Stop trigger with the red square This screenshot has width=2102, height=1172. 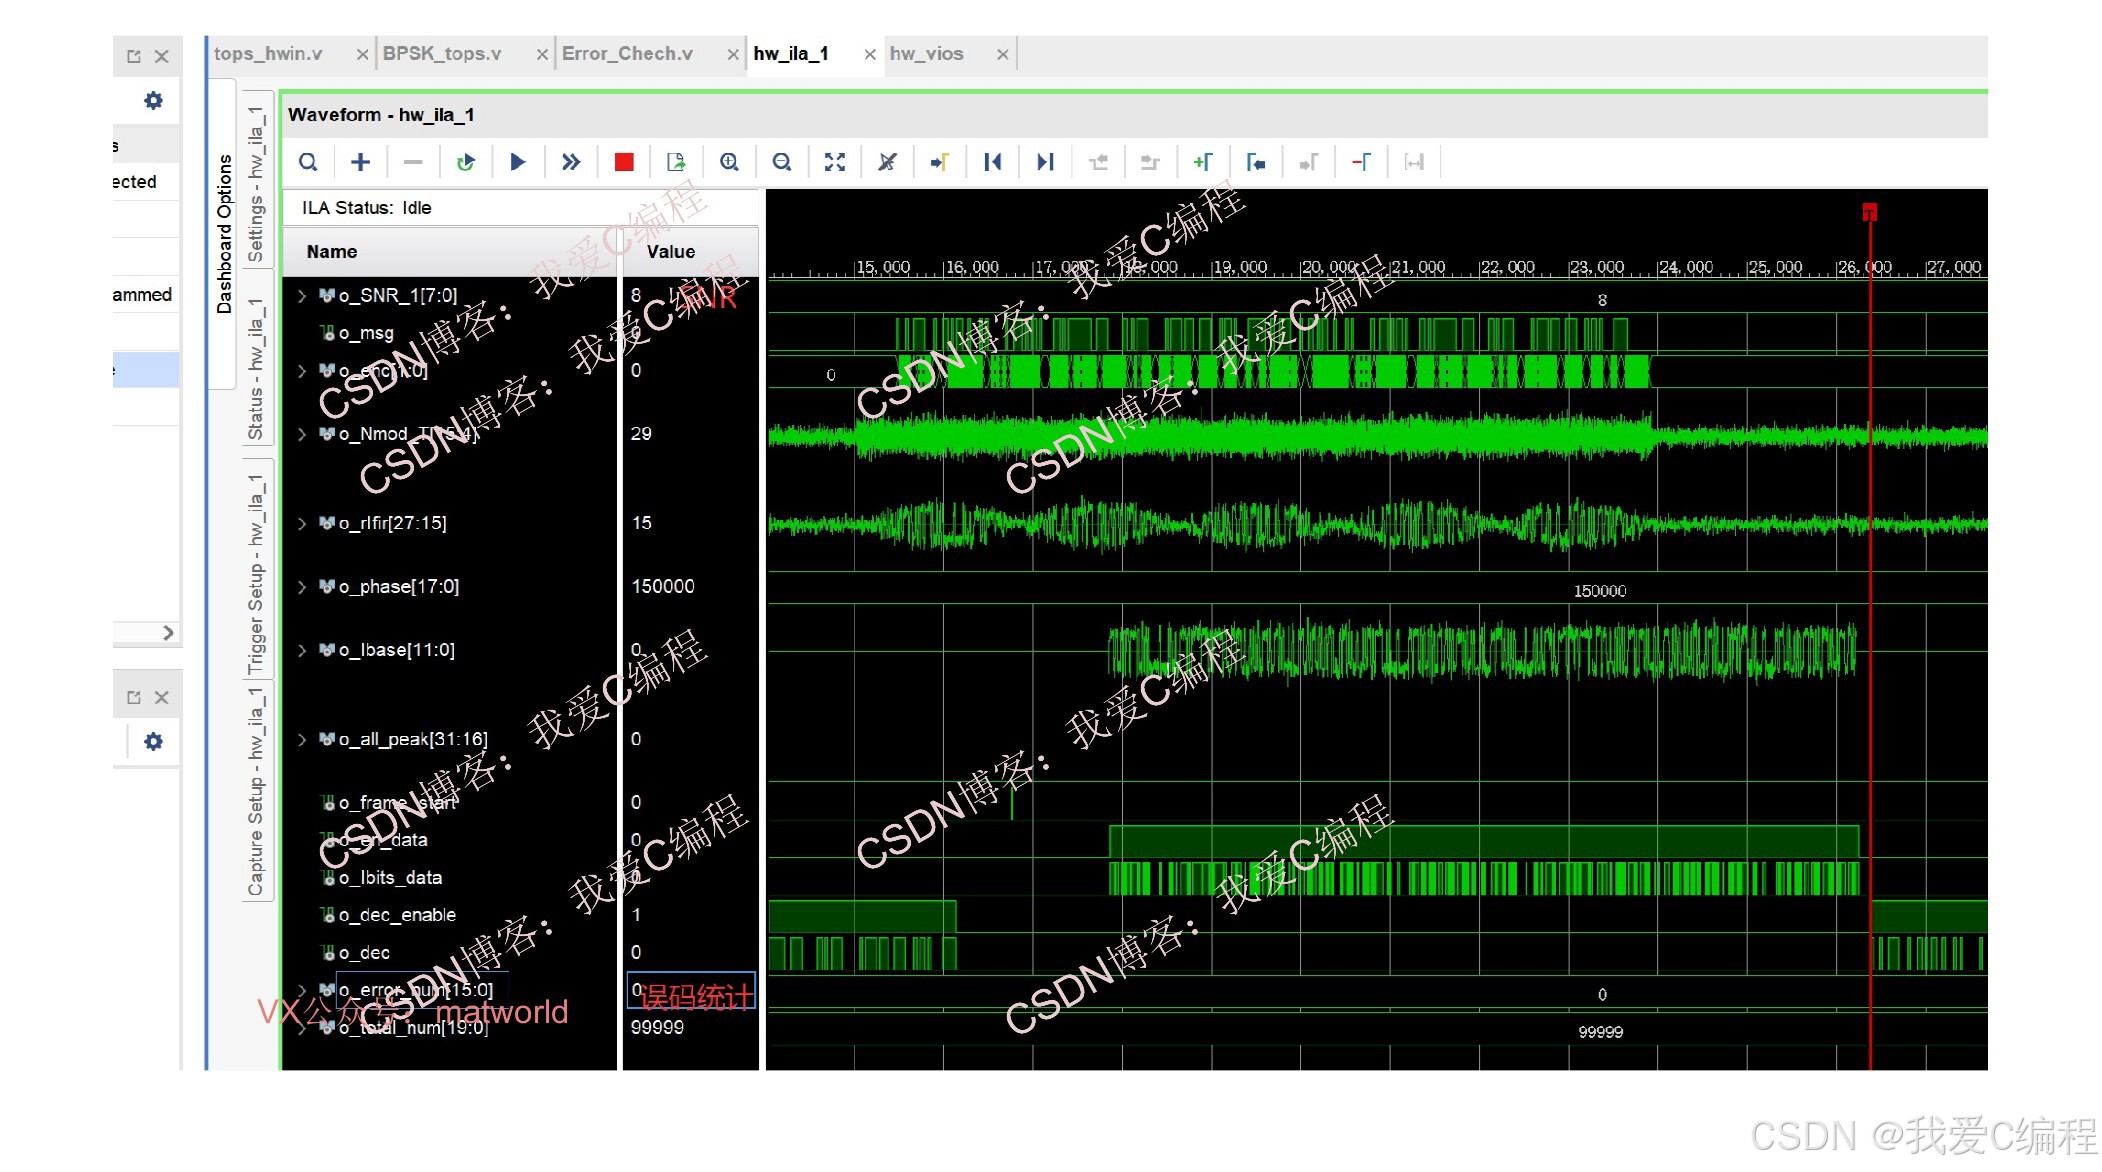coord(624,162)
